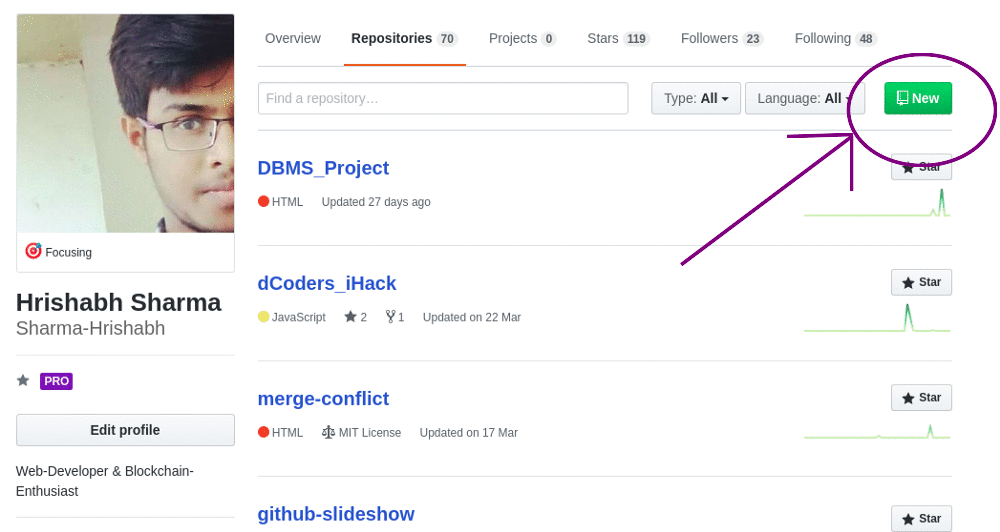This screenshot has width=1000, height=532.
Task: Open MIT License for merge-conflict
Action: pyautogui.click(x=361, y=432)
